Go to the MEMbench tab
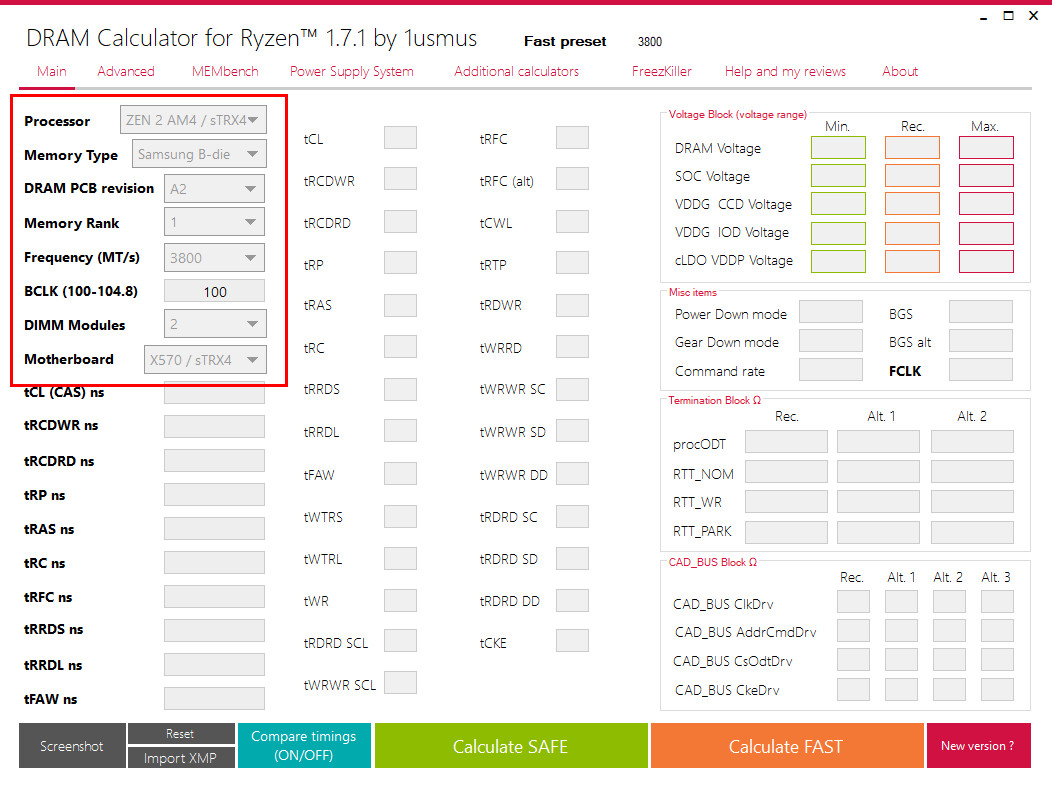 point(225,71)
